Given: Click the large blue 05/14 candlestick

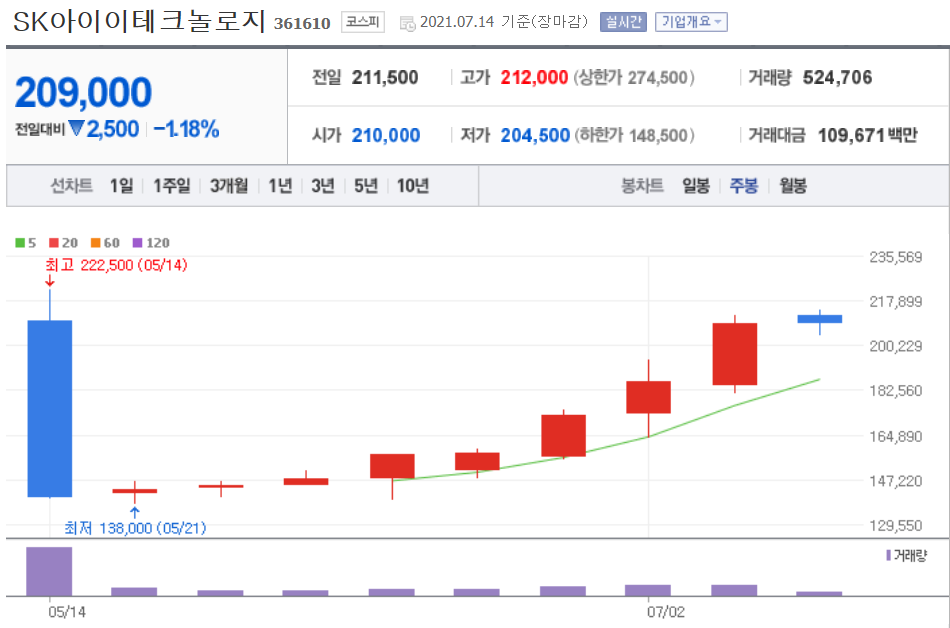Looking at the screenshot, I should (x=50, y=408).
